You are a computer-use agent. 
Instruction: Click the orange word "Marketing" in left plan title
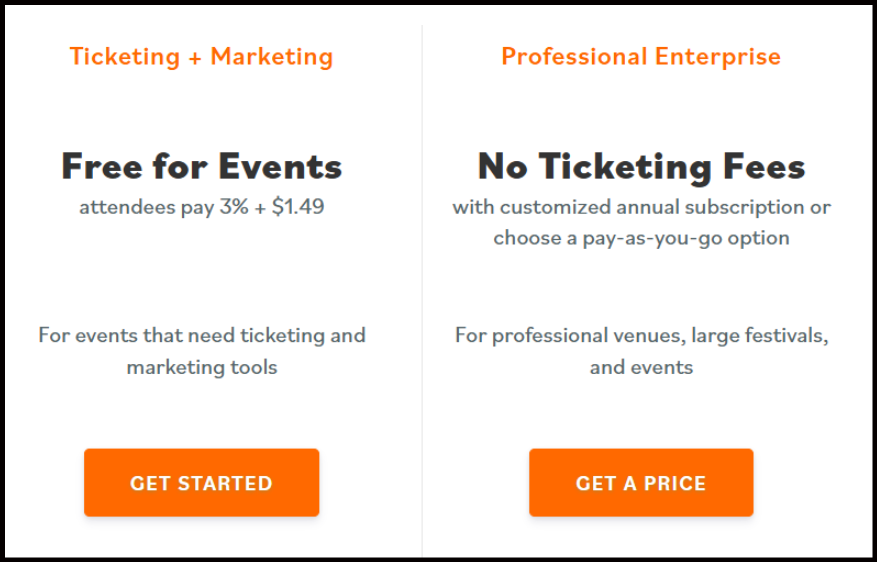tap(271, 57)
